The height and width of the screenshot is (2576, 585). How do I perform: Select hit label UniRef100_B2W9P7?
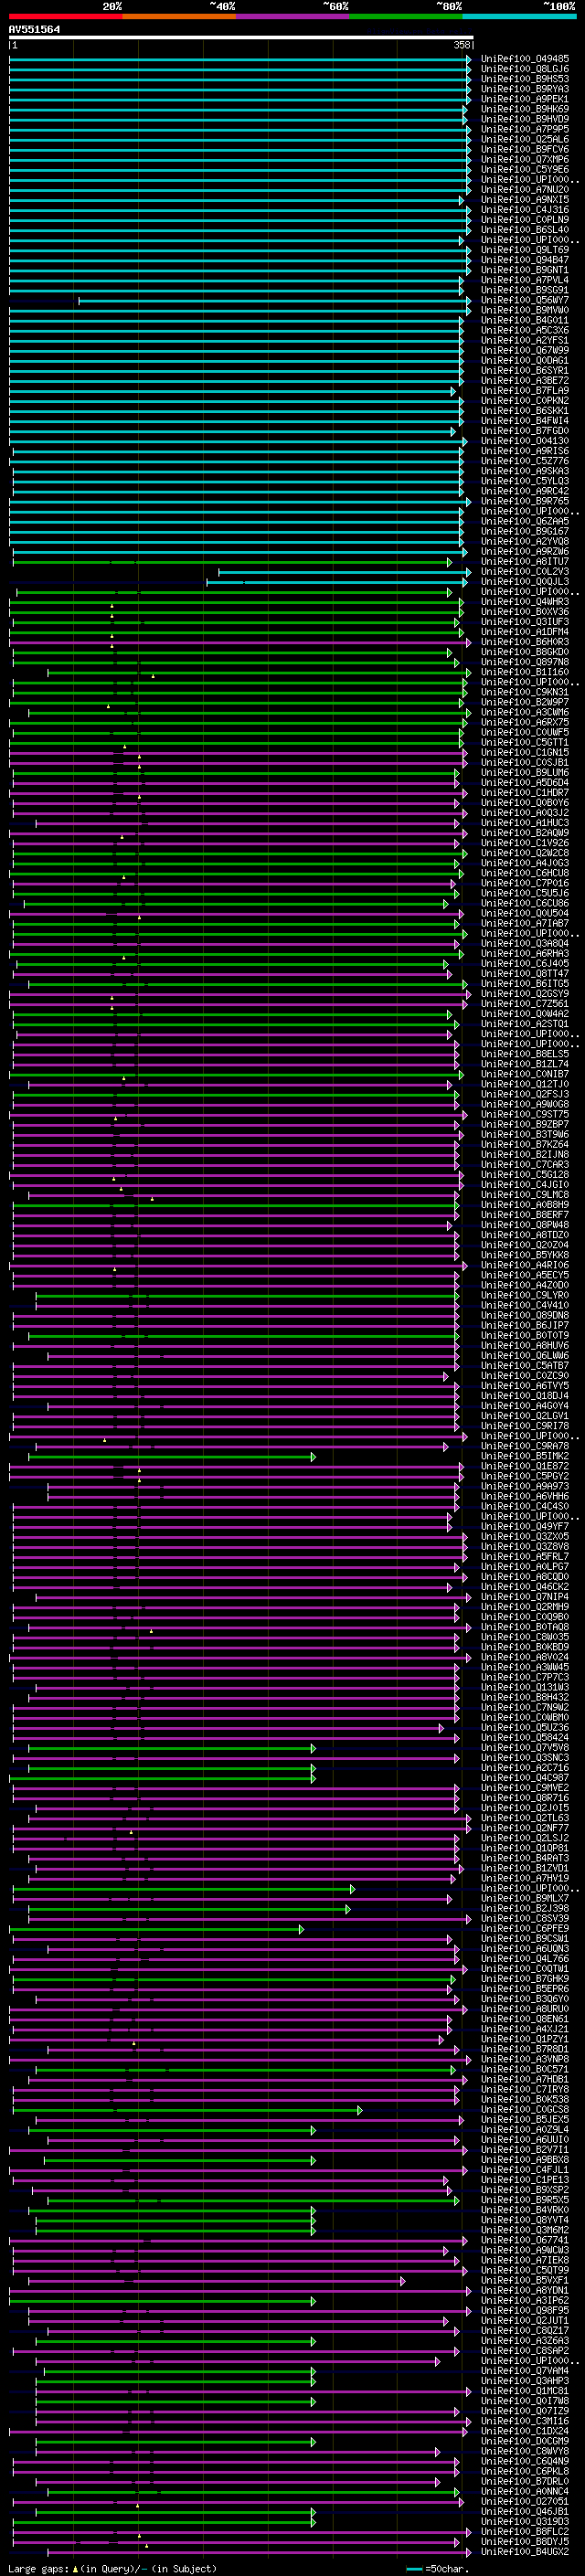tap(525, 702)
